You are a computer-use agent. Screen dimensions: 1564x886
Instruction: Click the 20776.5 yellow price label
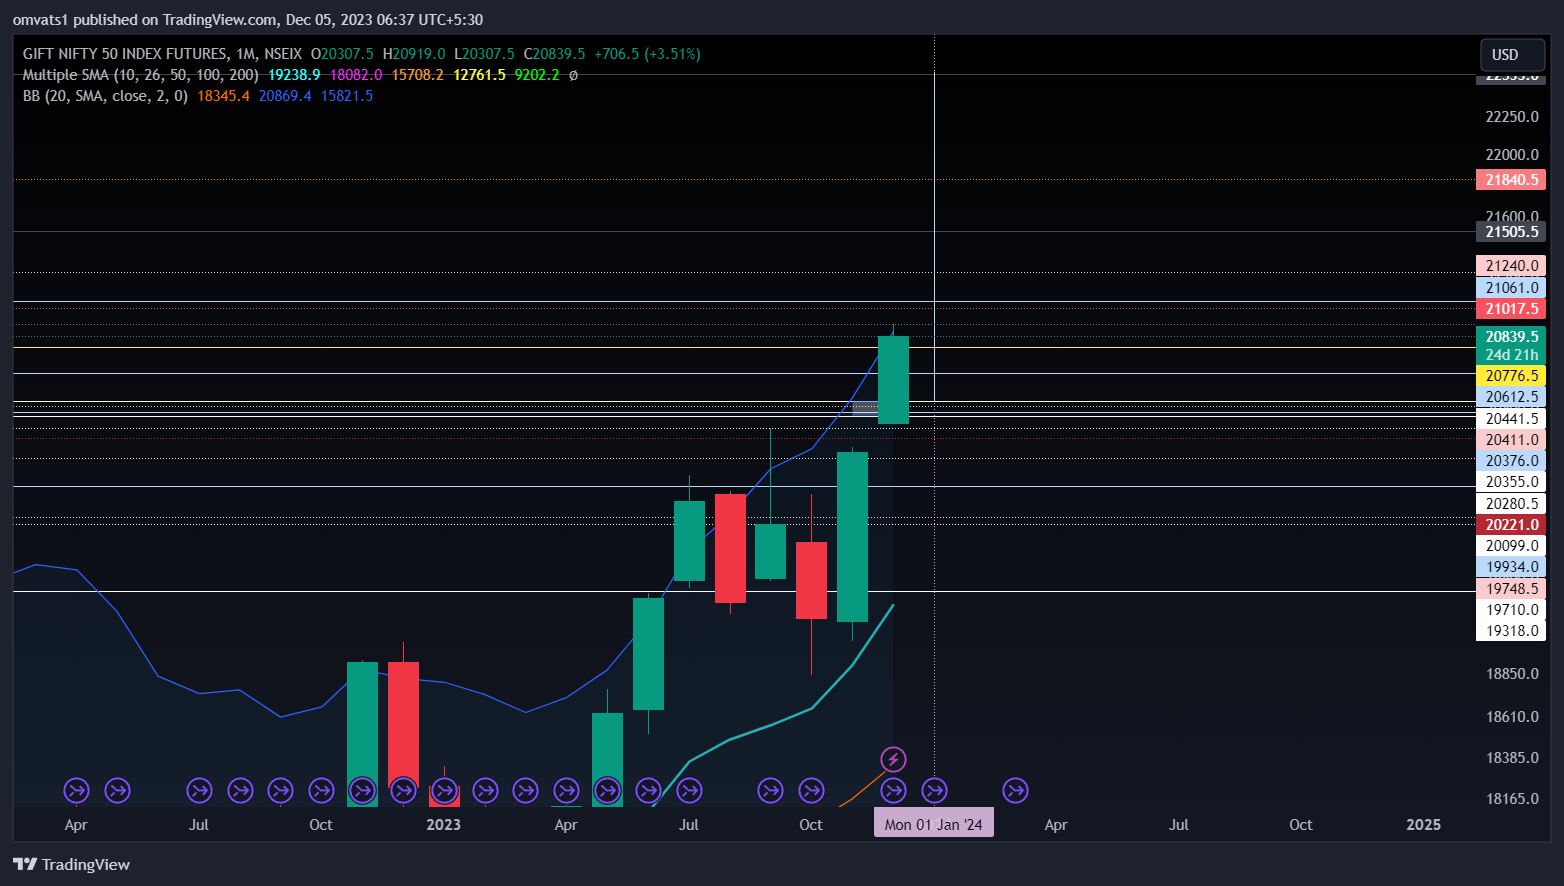click(x=1511, y=376)
